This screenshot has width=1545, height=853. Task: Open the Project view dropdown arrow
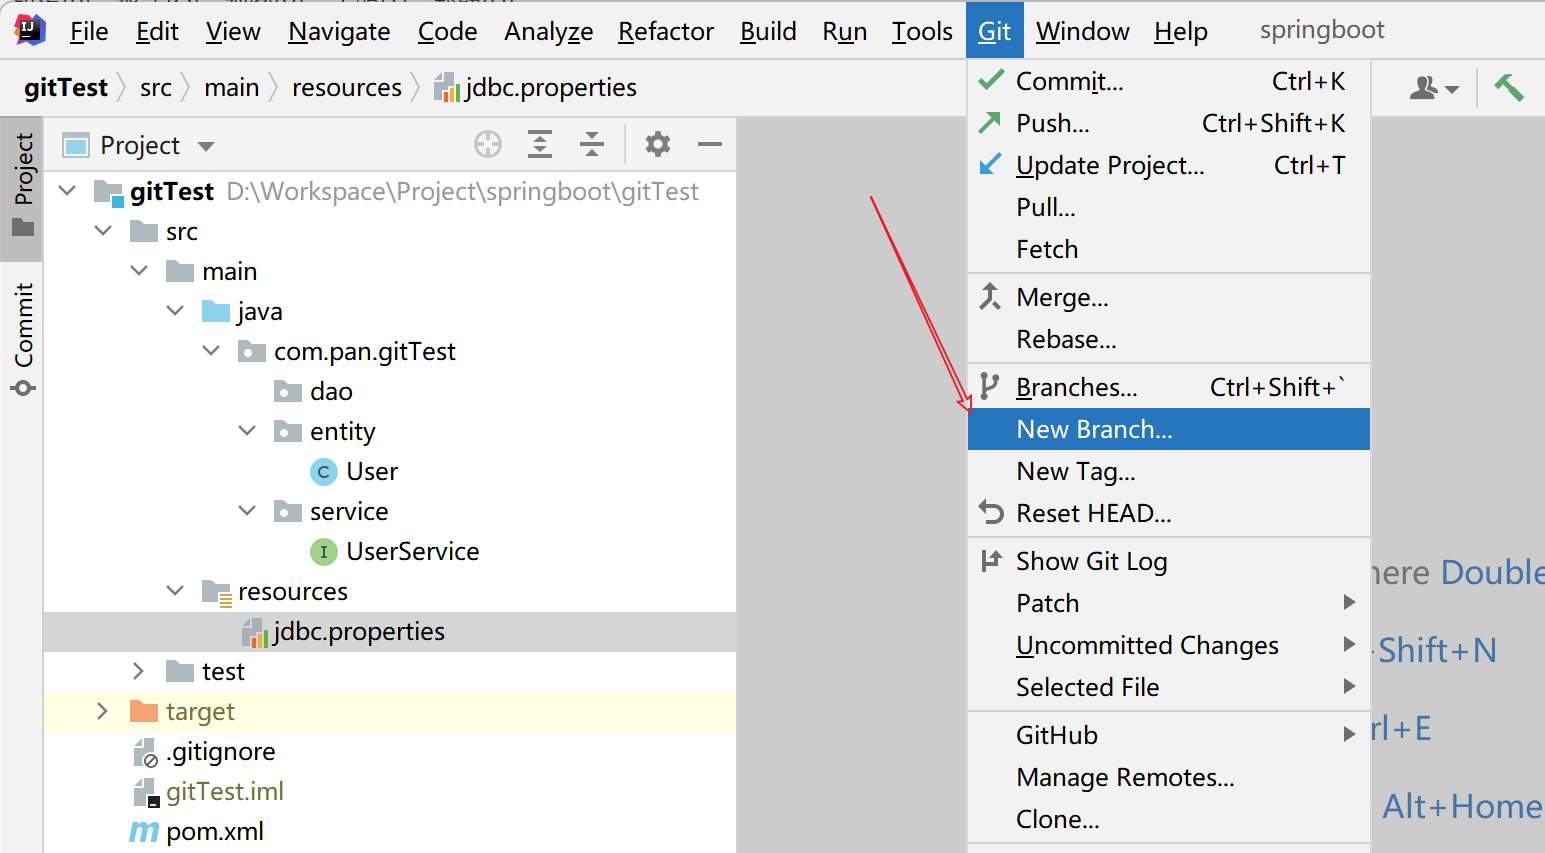[206, 146]
